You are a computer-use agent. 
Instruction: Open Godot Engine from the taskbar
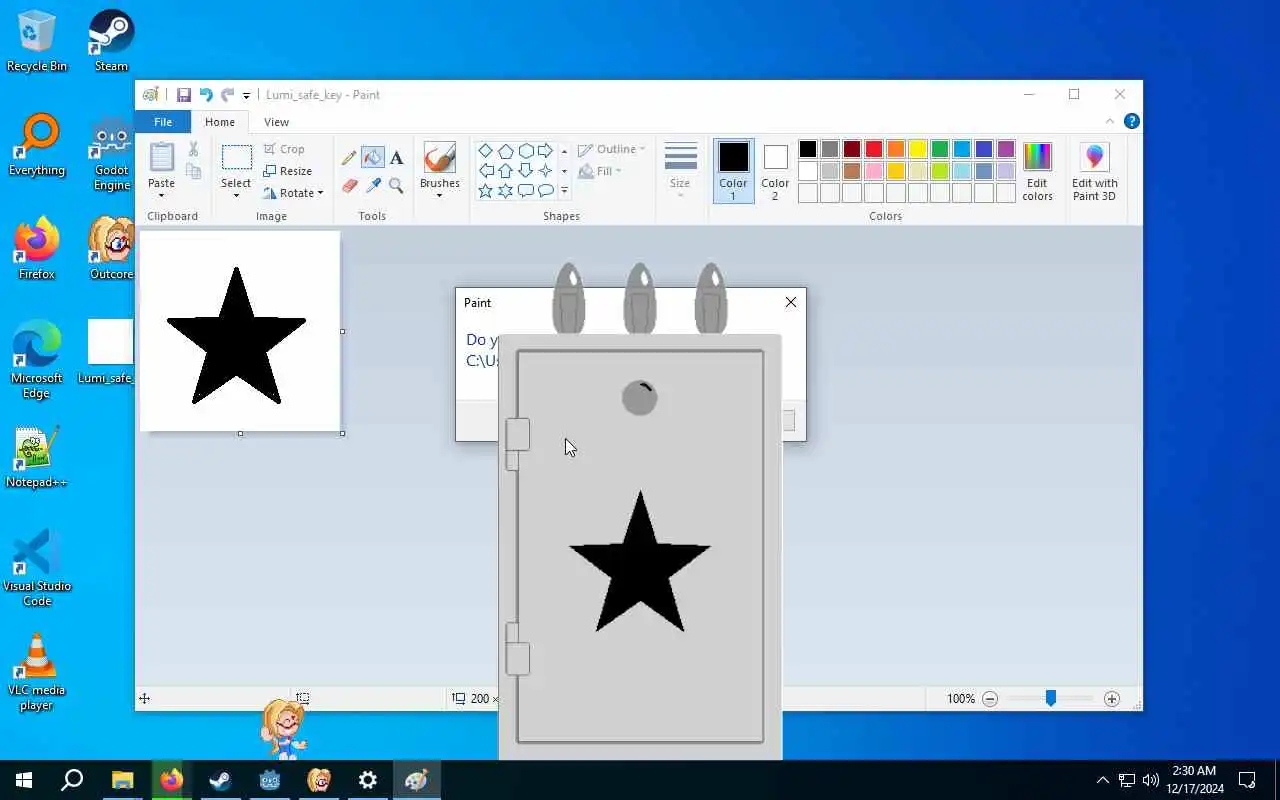tap(270, 780)
